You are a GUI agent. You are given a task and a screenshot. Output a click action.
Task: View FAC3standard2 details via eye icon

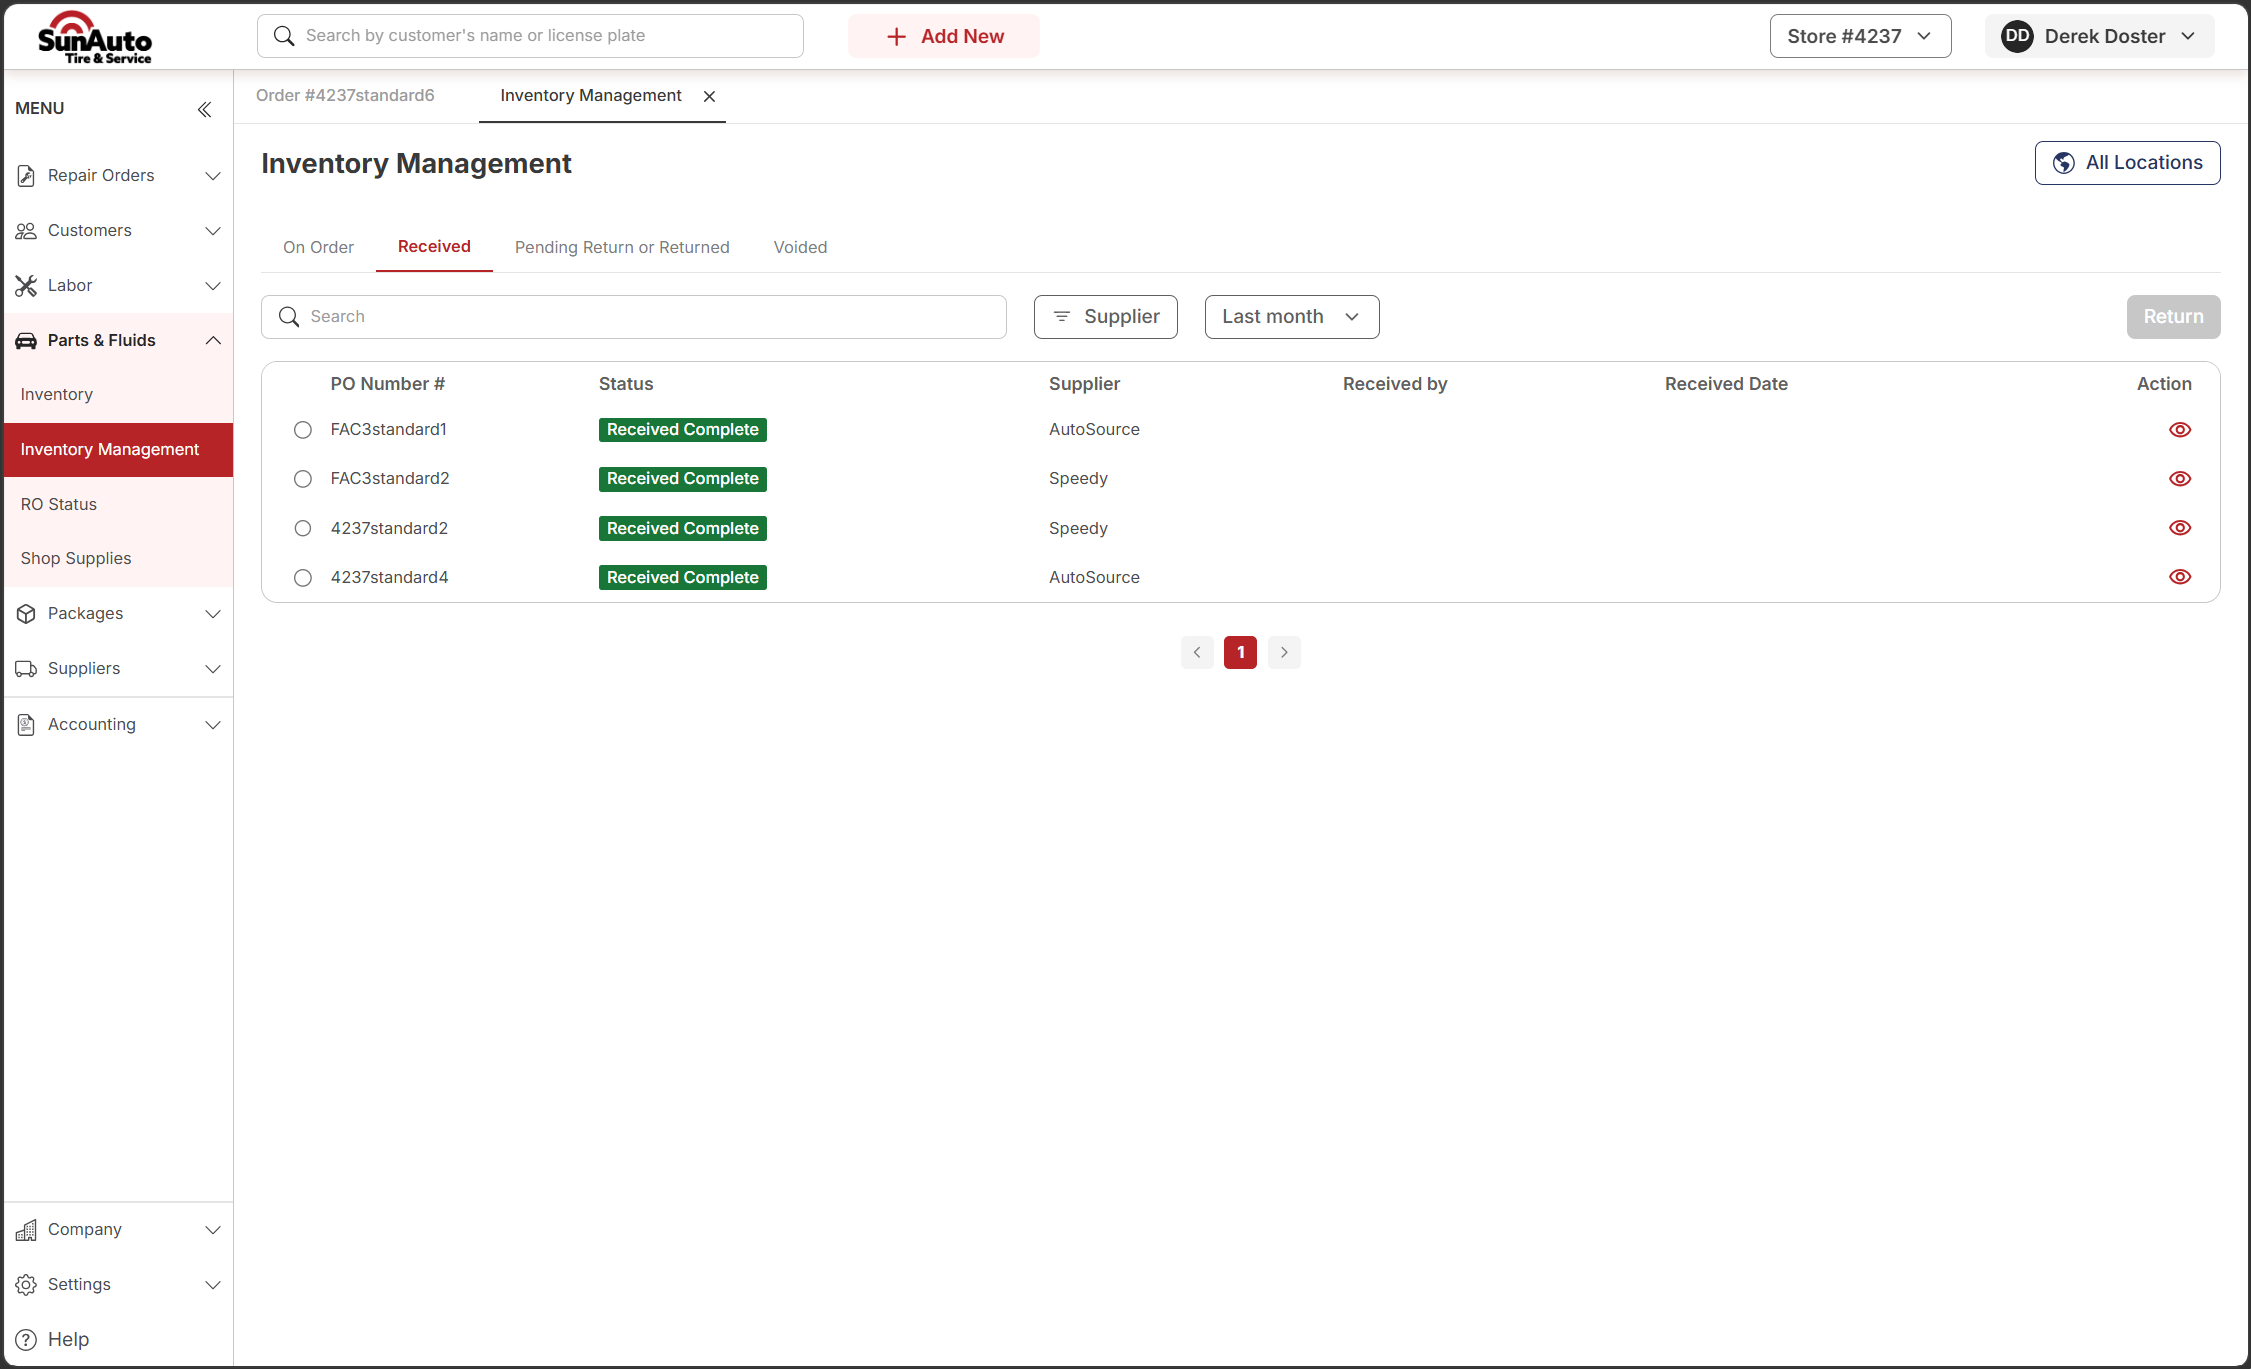(x=2180, y=479)
